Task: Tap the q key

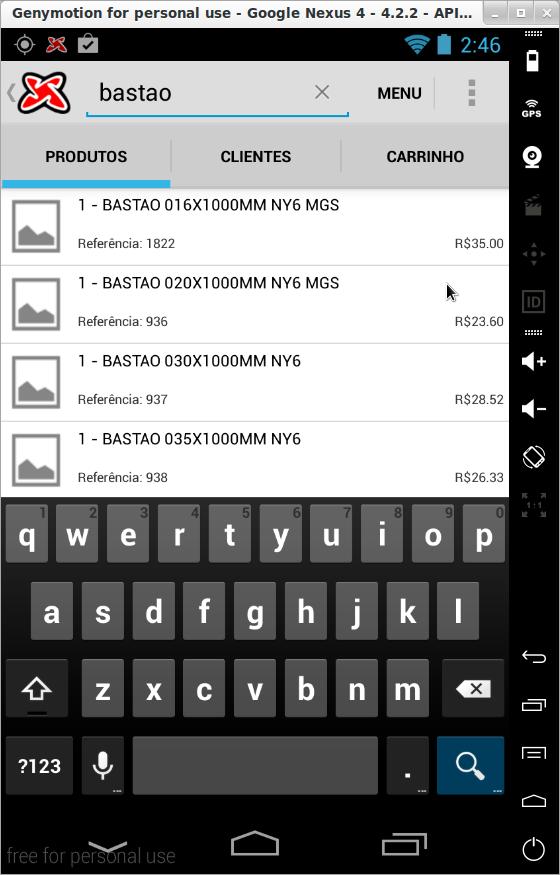Action: click(x=26, y=534)
